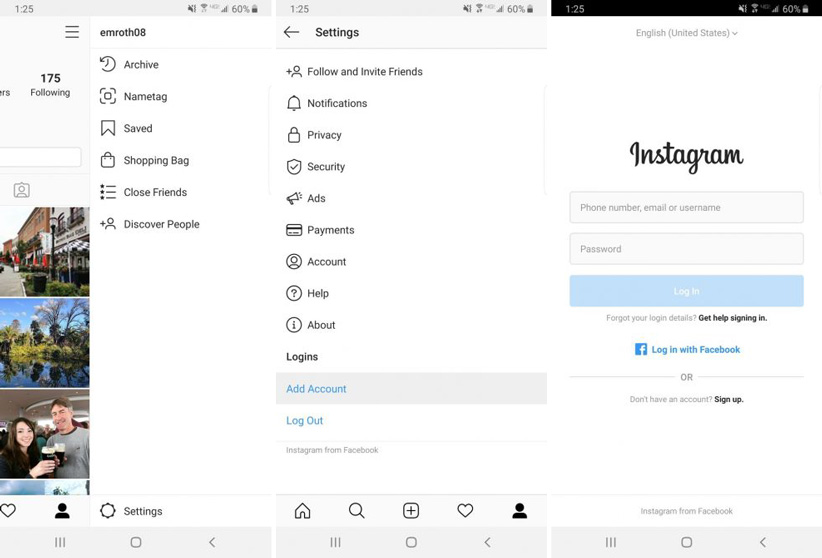
Task: Open the couple with beers photo thumbnail
Action: pos(45,434)
